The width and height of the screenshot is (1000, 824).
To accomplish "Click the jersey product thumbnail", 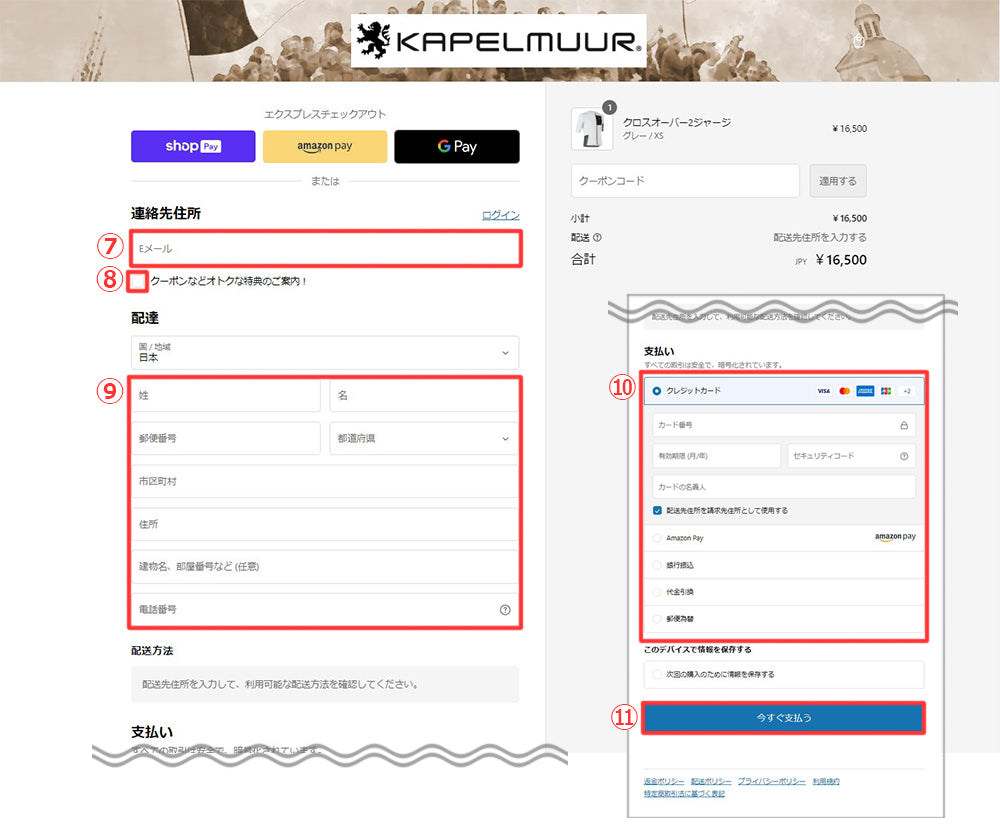I will (591, 129).
